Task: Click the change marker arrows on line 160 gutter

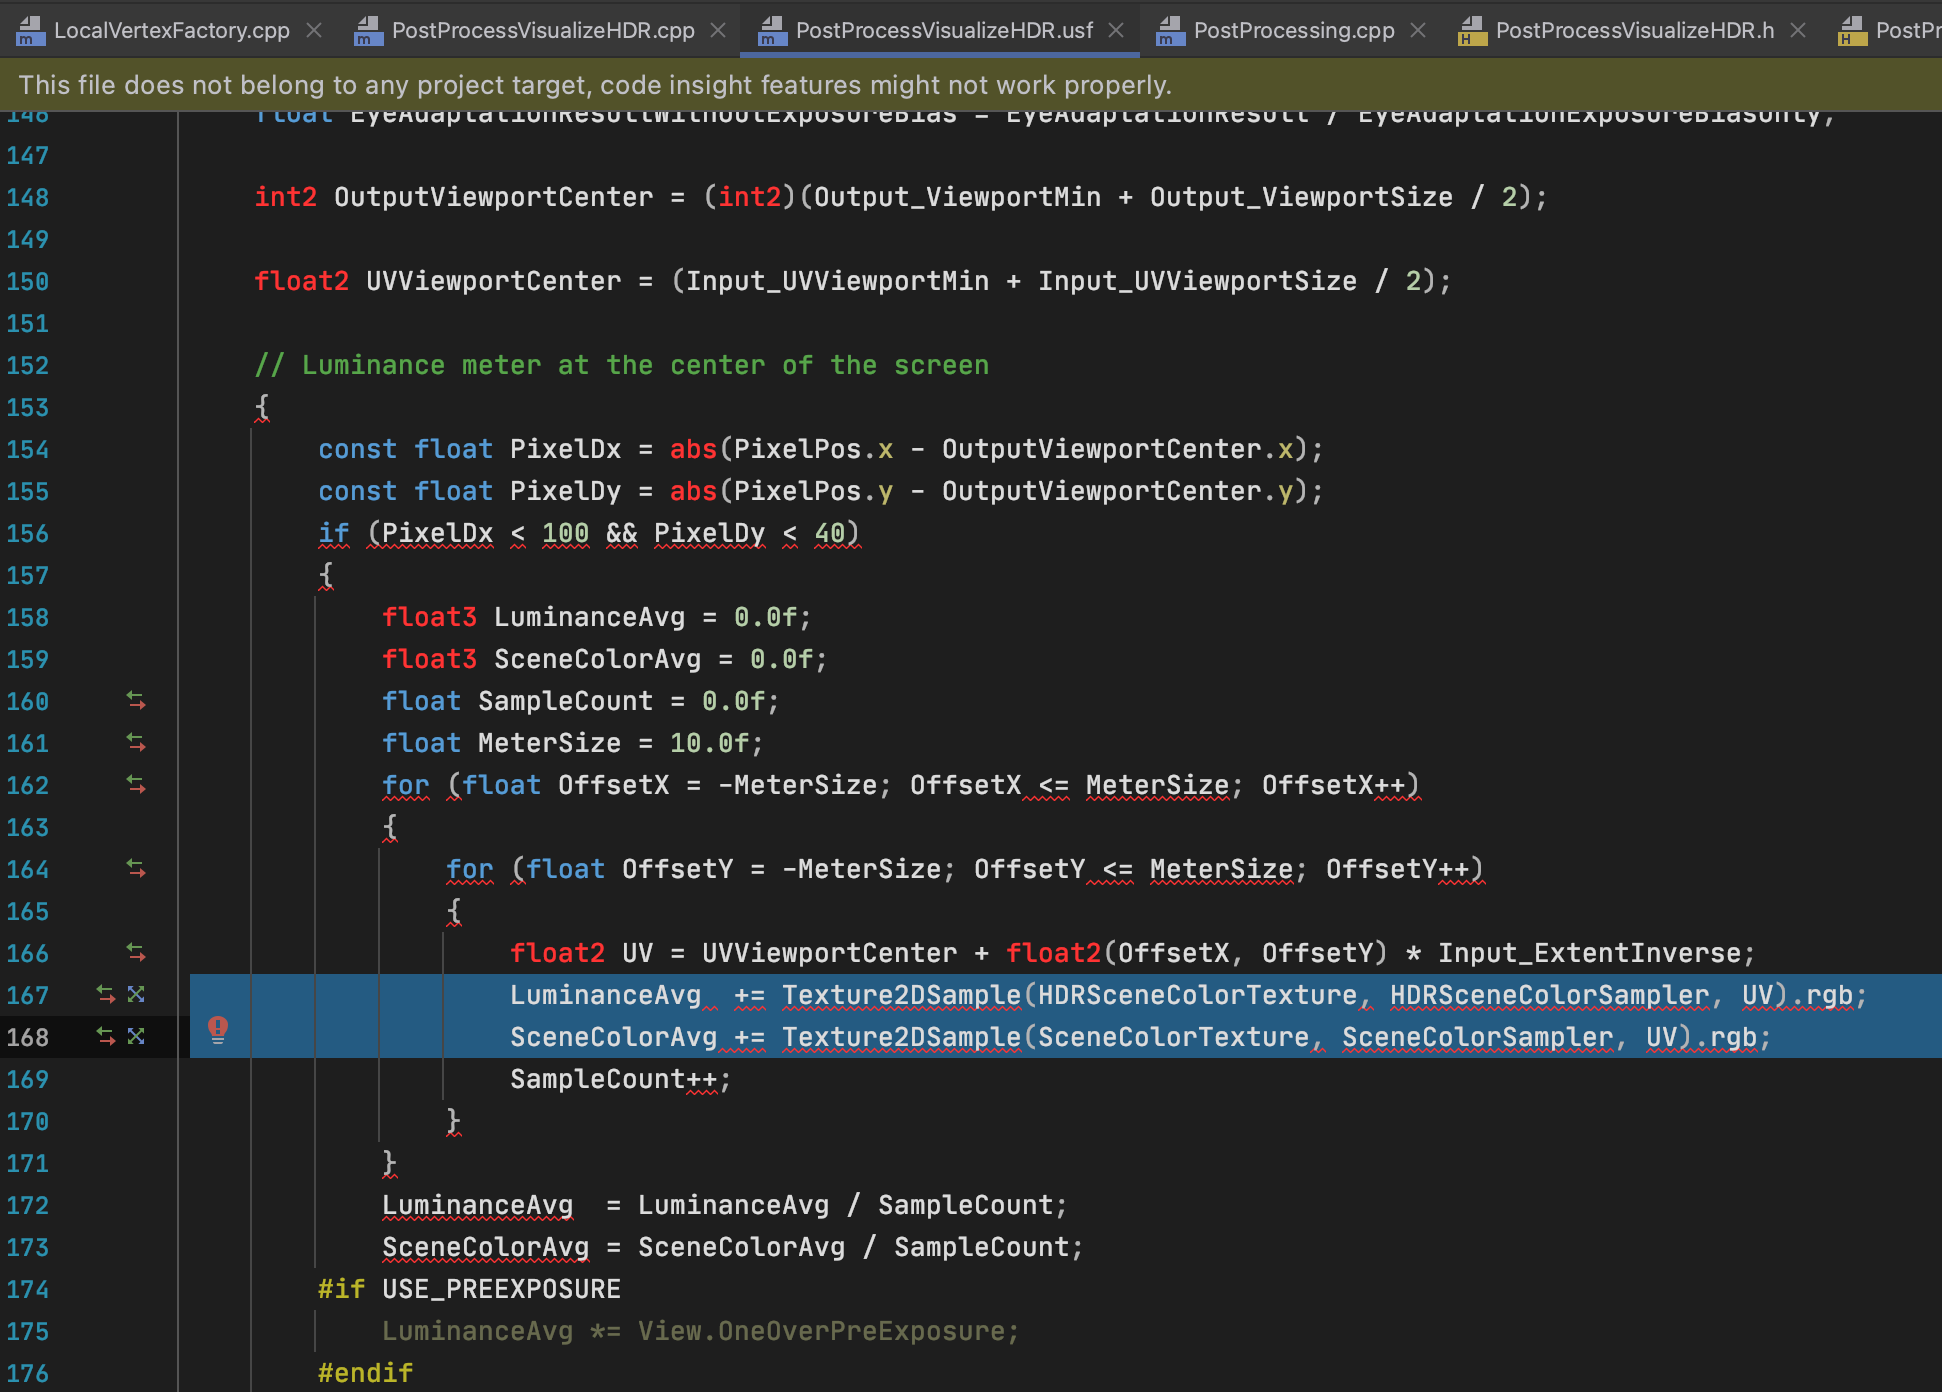Action: click(136, 701)
